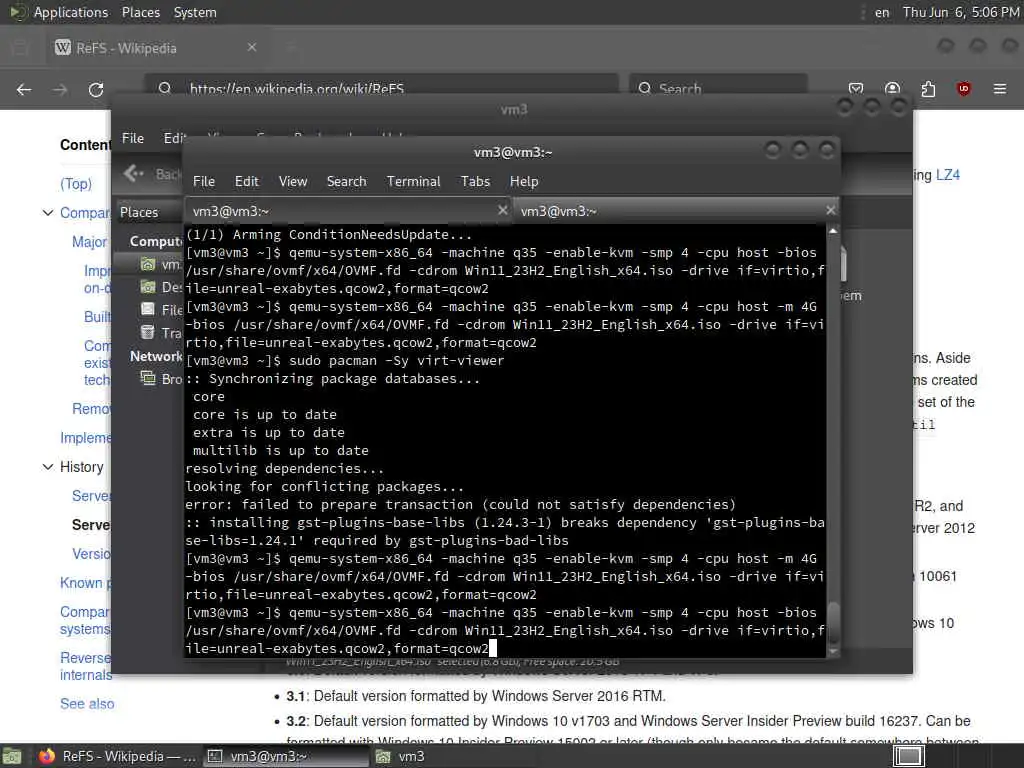1024x768 pixels.
Task: Click the Firefox back arrow button
Action: pyautogui.click(x=24, y=89)
